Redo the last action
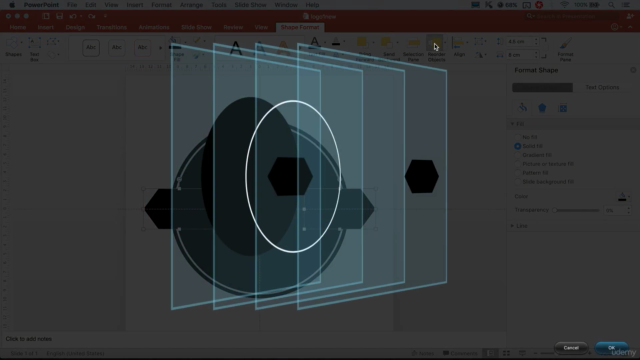This screenshot has height=360, width=640. coord(91,16)
